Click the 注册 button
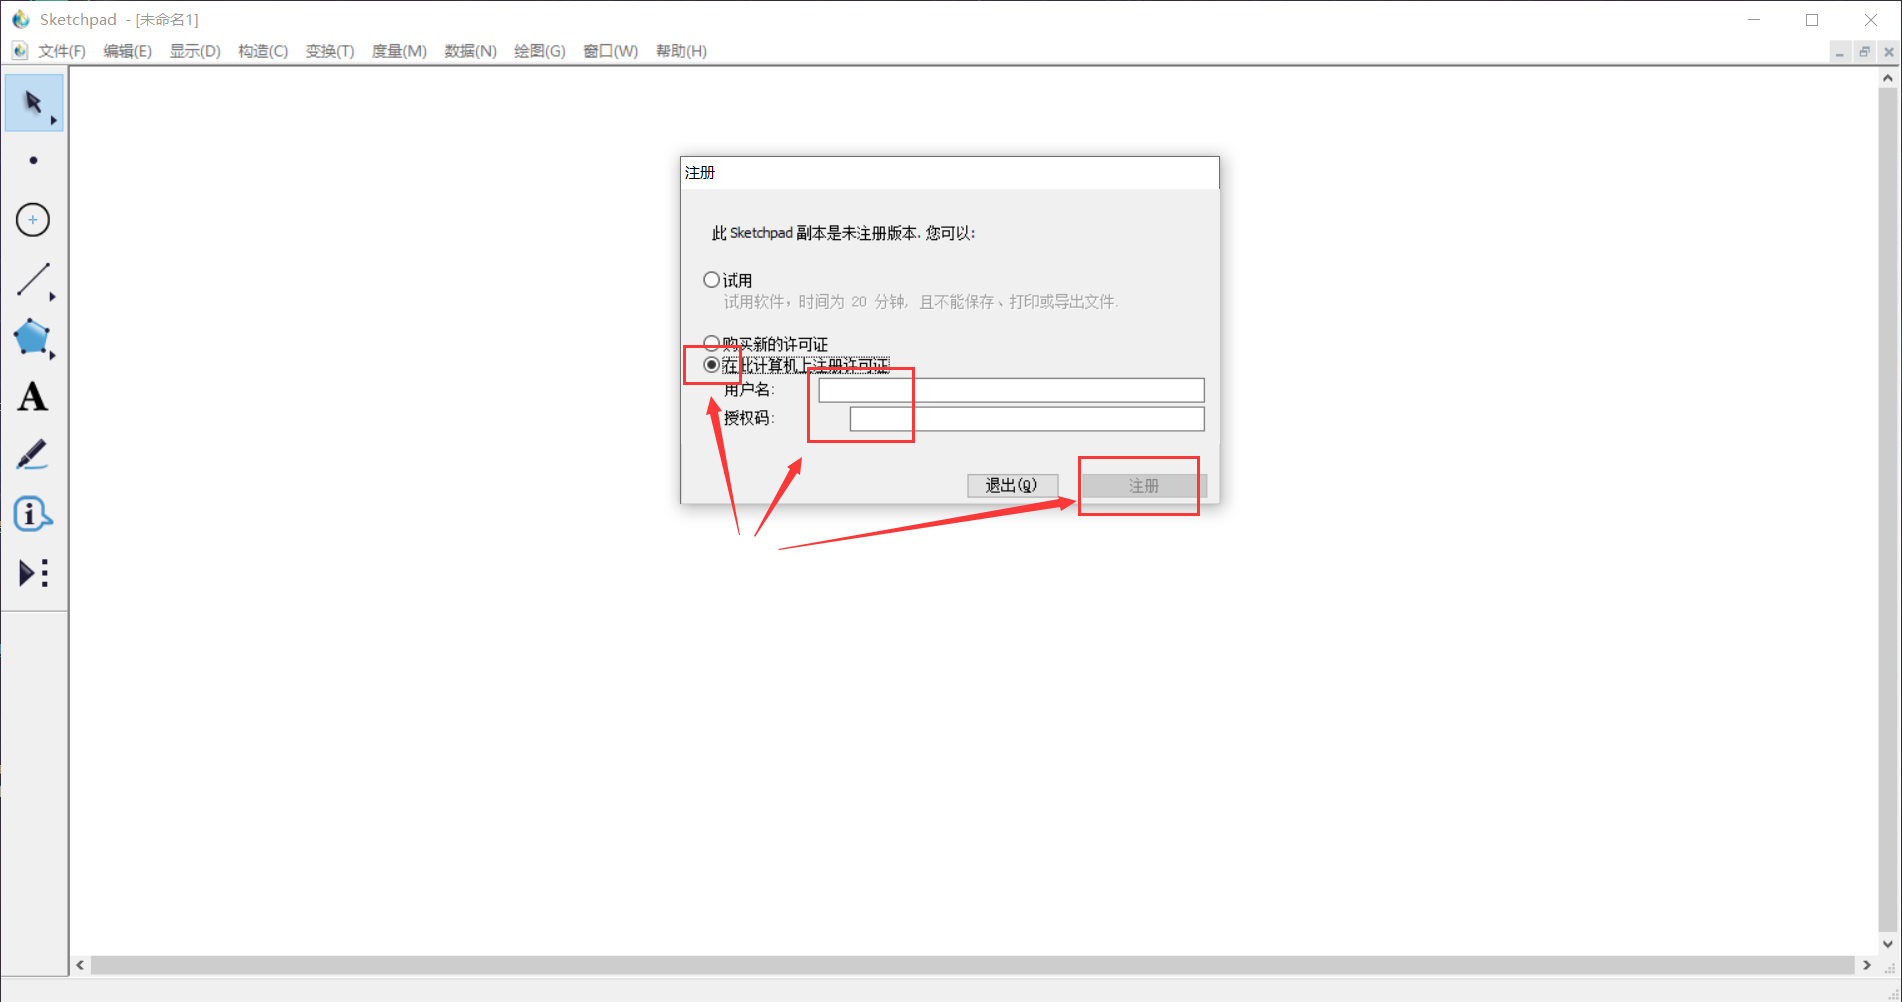 [1144, 486]
